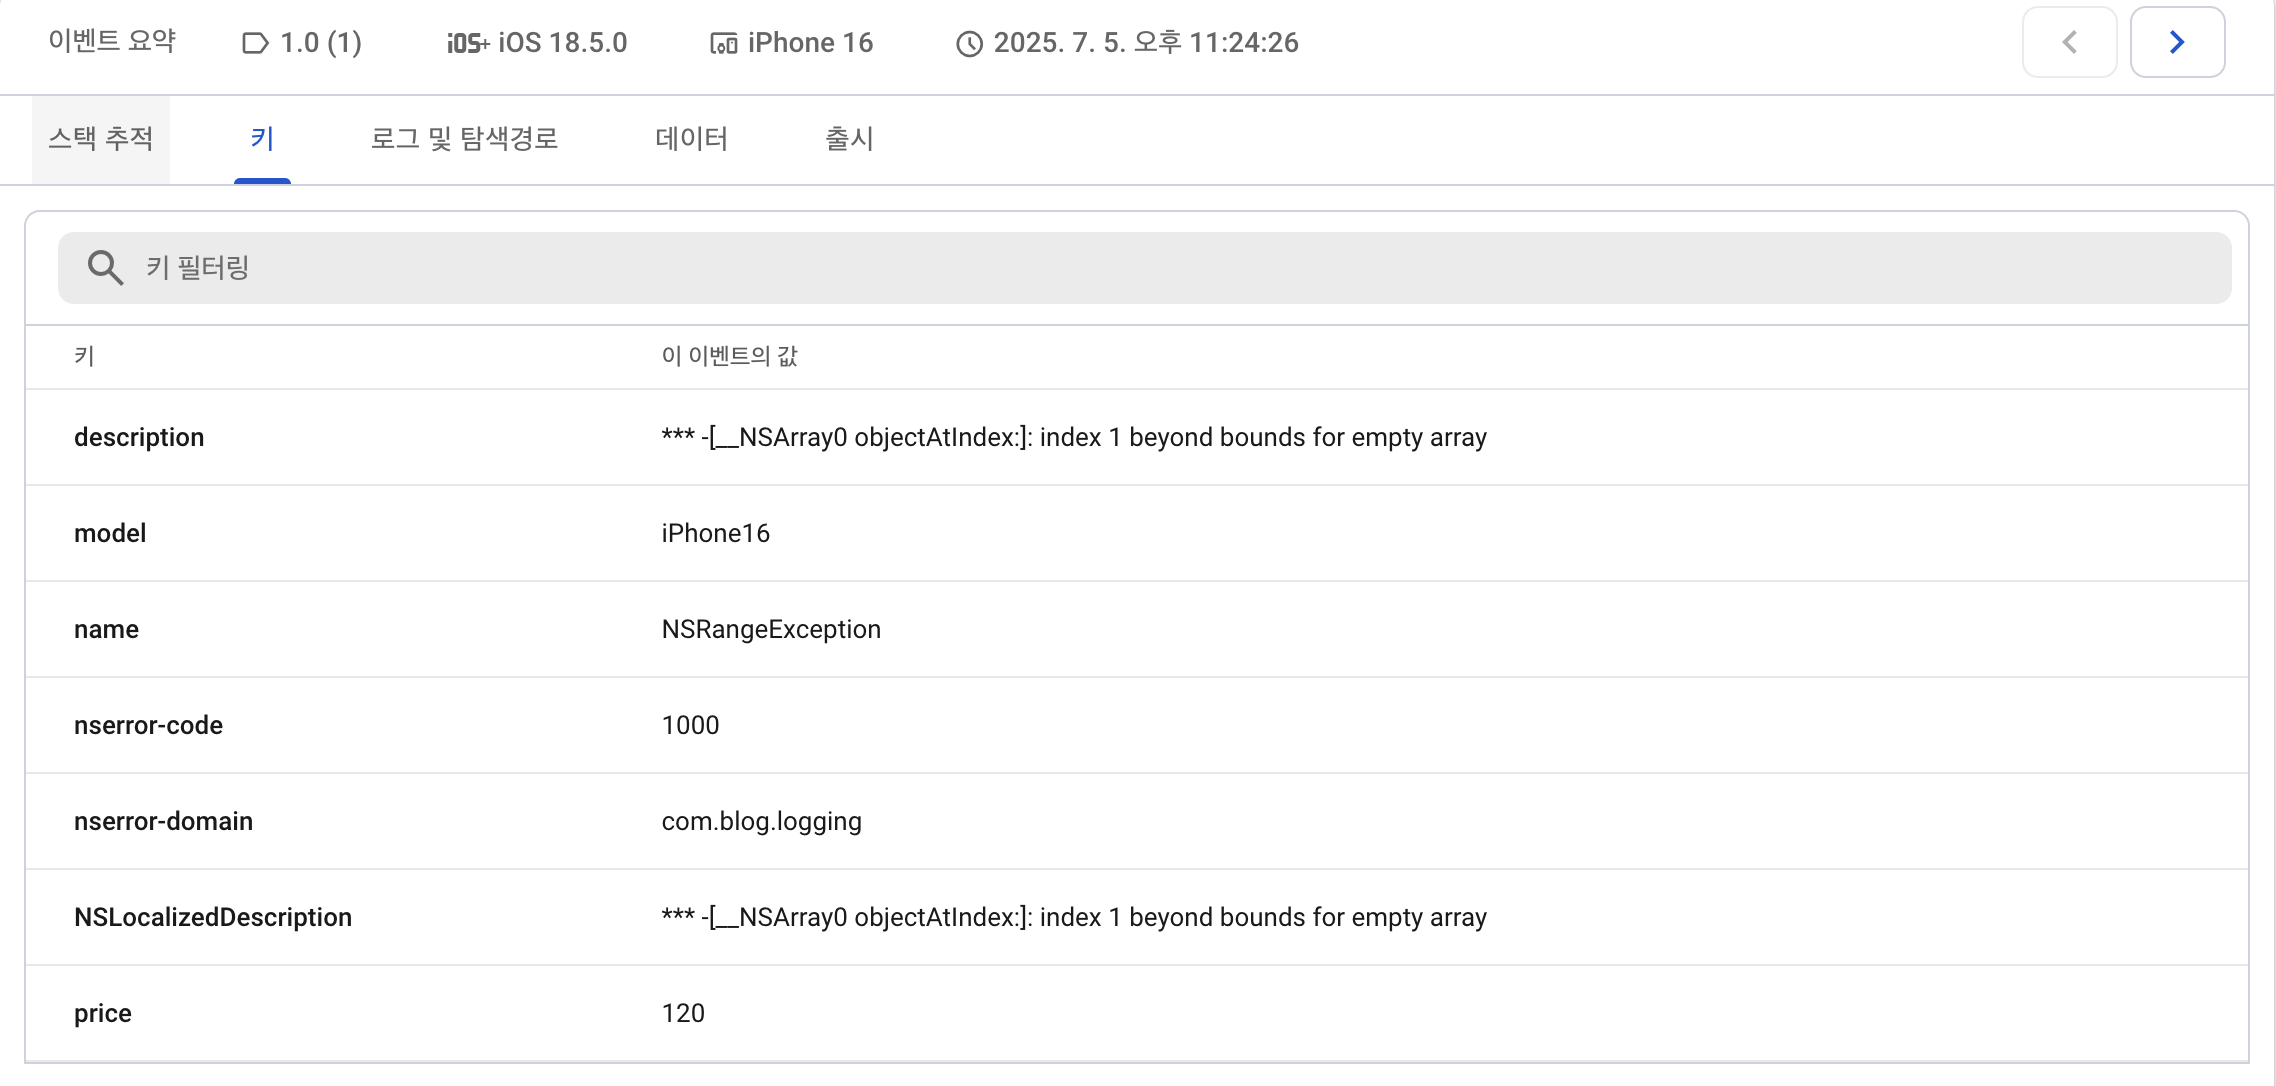Click the description key row
The height and width of the screenshot is (1086, 2276).
139,437
